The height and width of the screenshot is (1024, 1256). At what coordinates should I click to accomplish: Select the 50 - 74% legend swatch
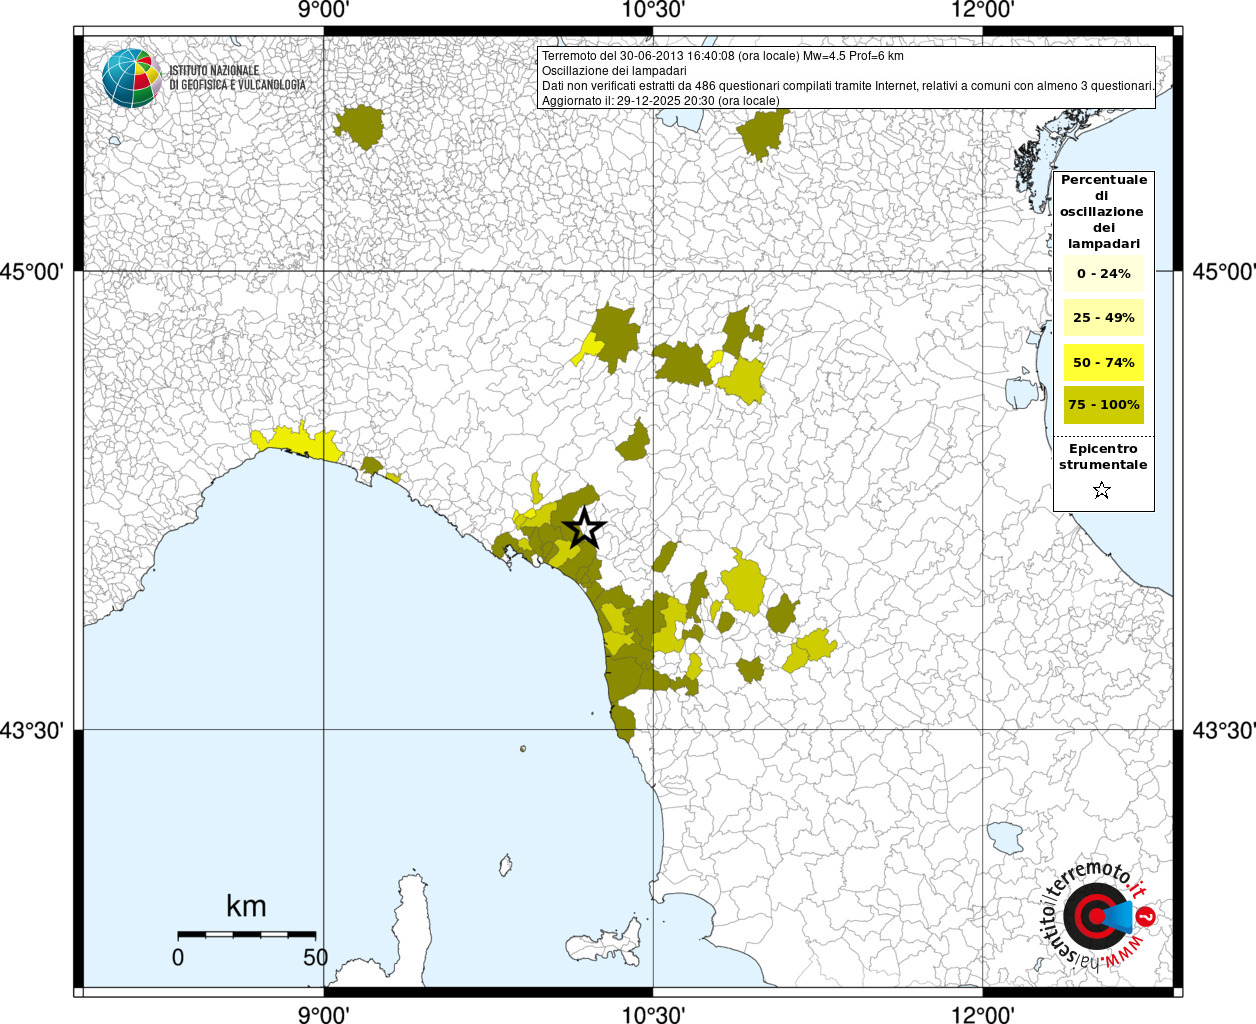point(1103,362)
